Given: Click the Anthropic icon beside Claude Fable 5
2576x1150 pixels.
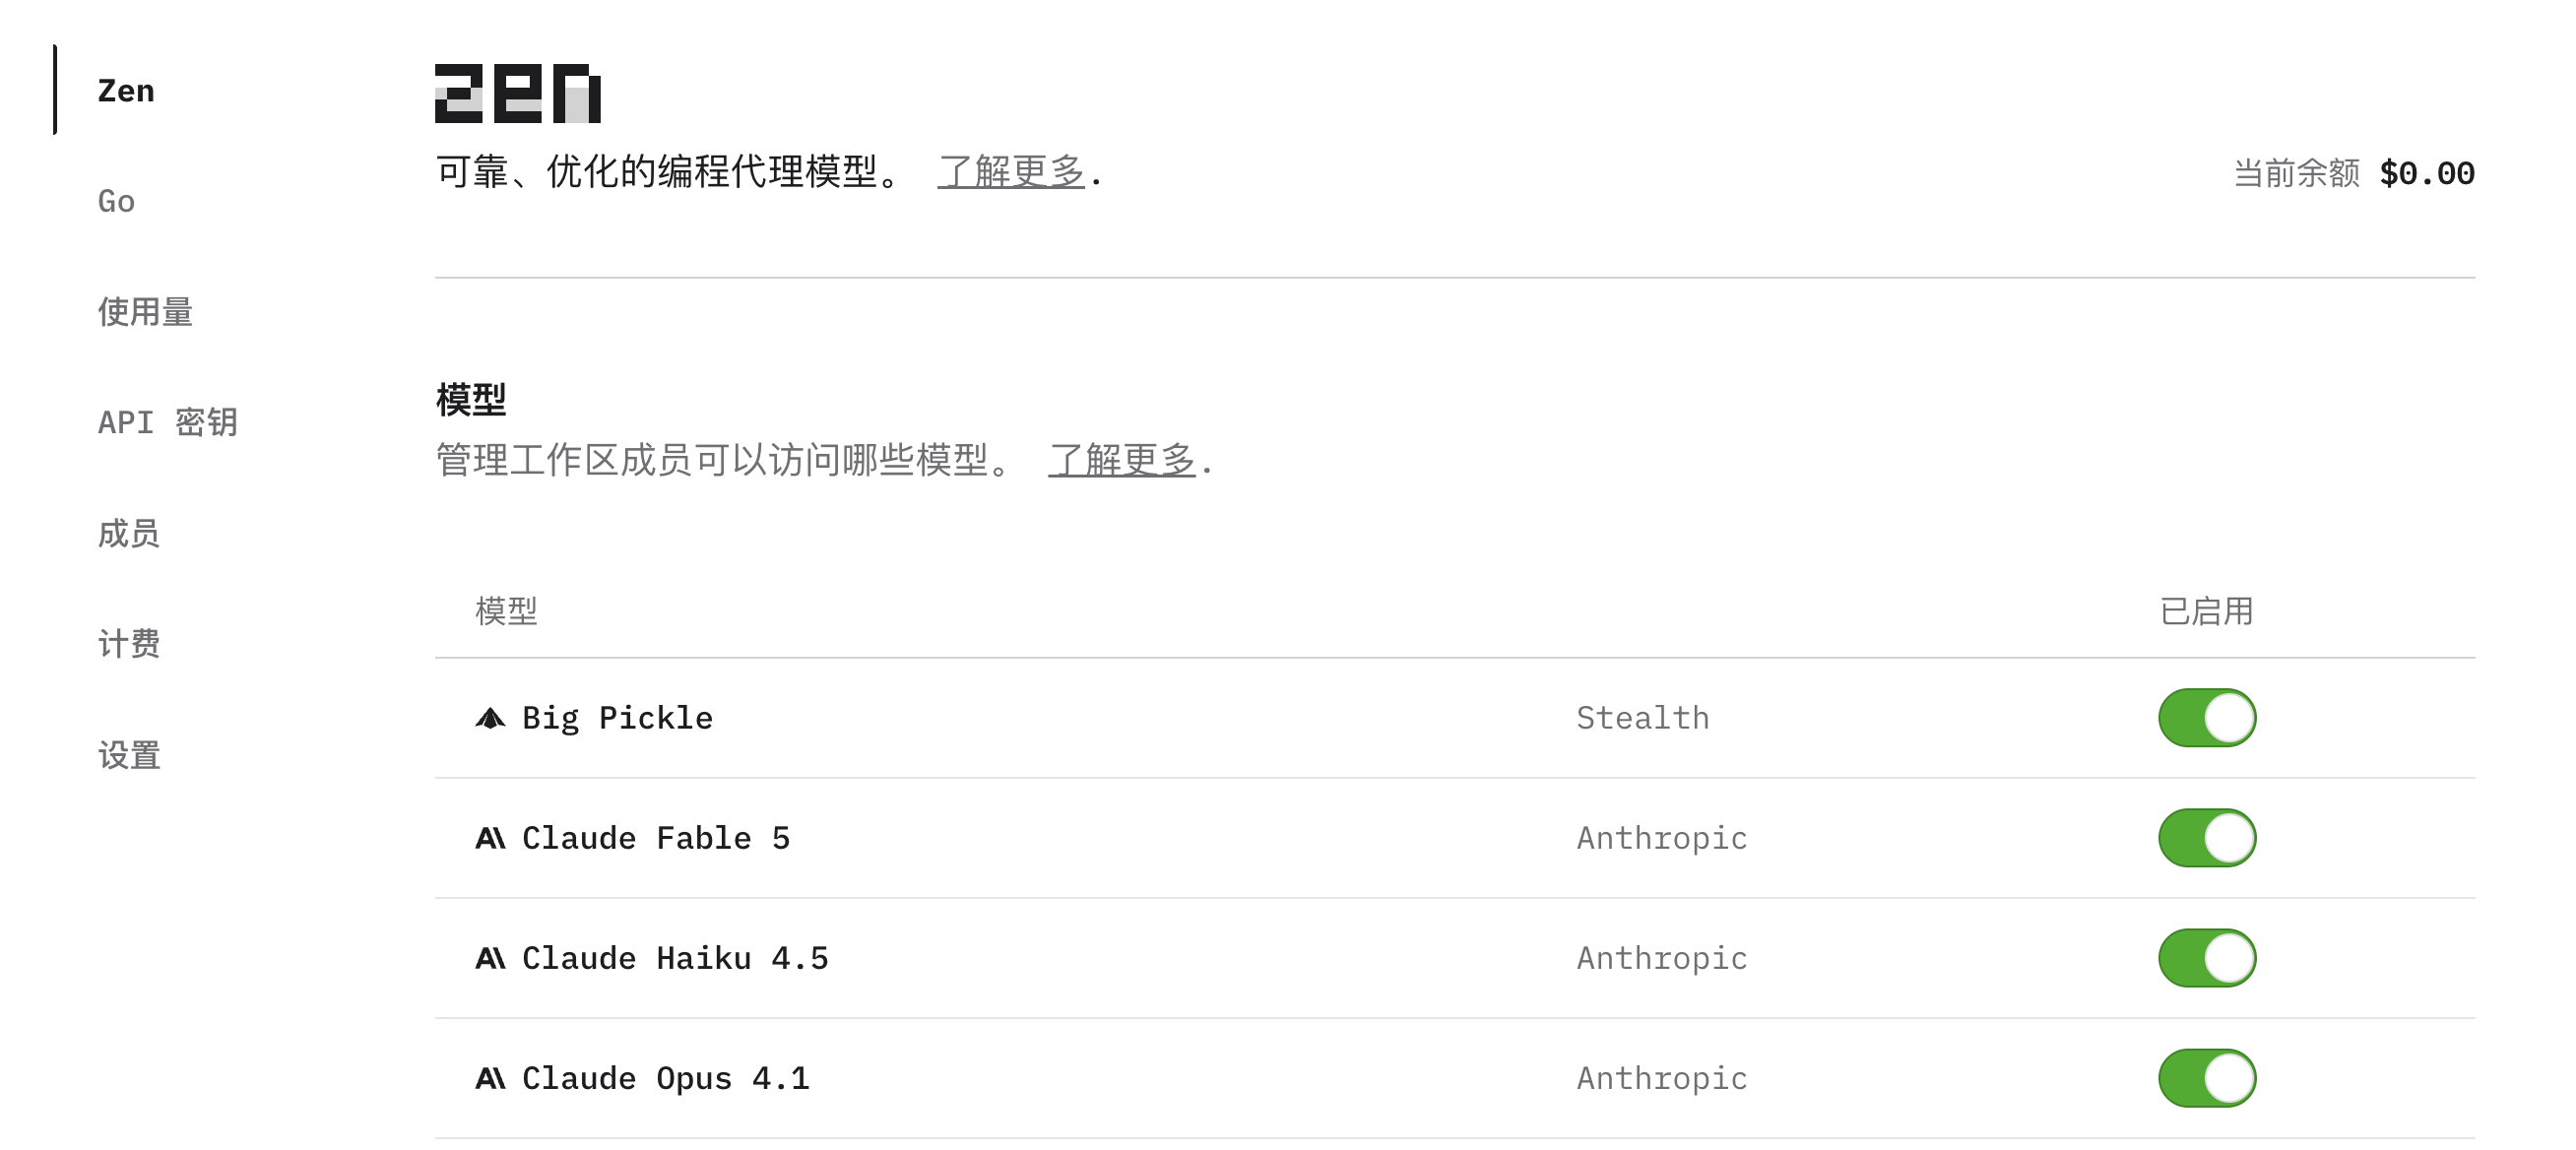Looking at the screenshot, I should point(490,838).
